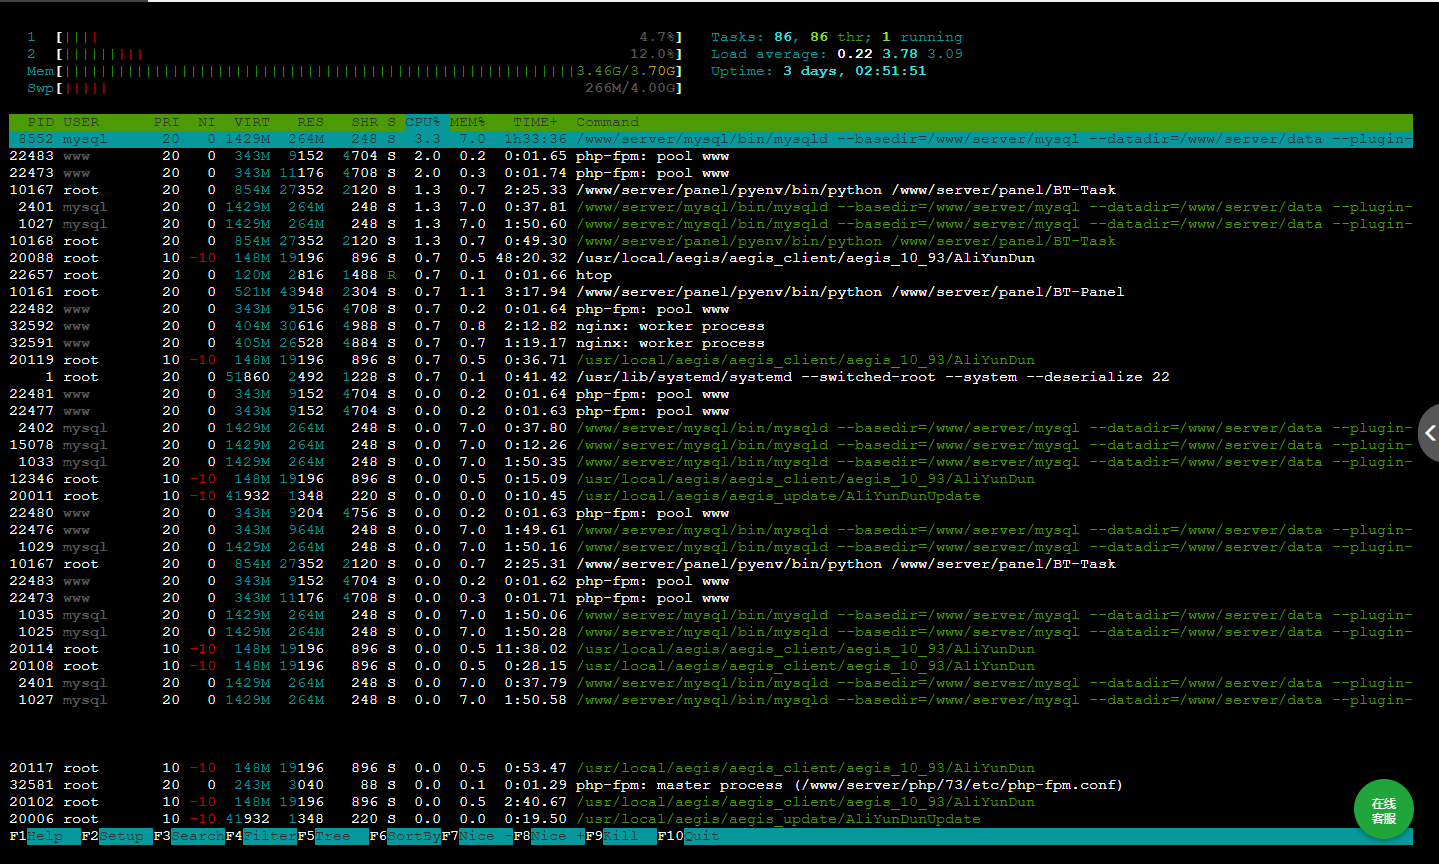Click F10 Quit to exit htop
1439x864 pixels.
(x=701, y=836)
